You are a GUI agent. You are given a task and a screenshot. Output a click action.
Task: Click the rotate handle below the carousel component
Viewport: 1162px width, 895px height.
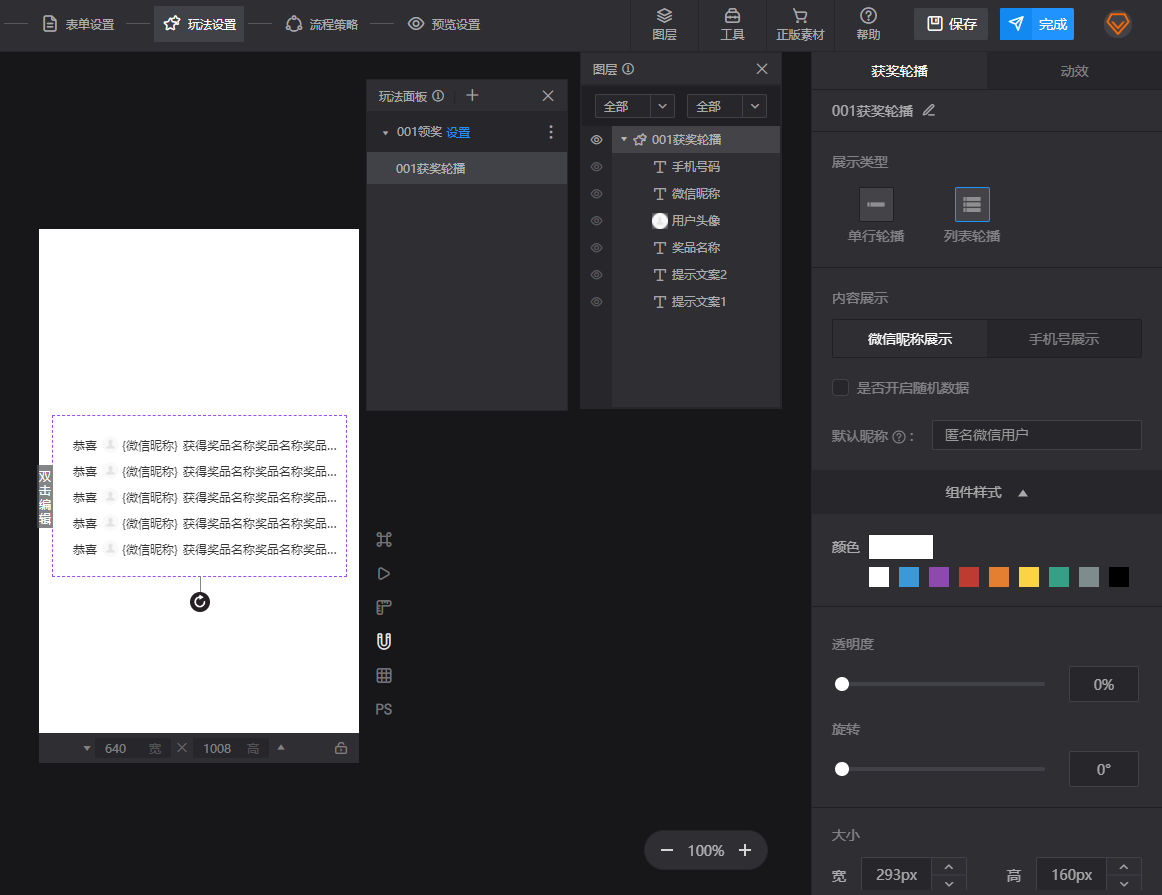200,602
